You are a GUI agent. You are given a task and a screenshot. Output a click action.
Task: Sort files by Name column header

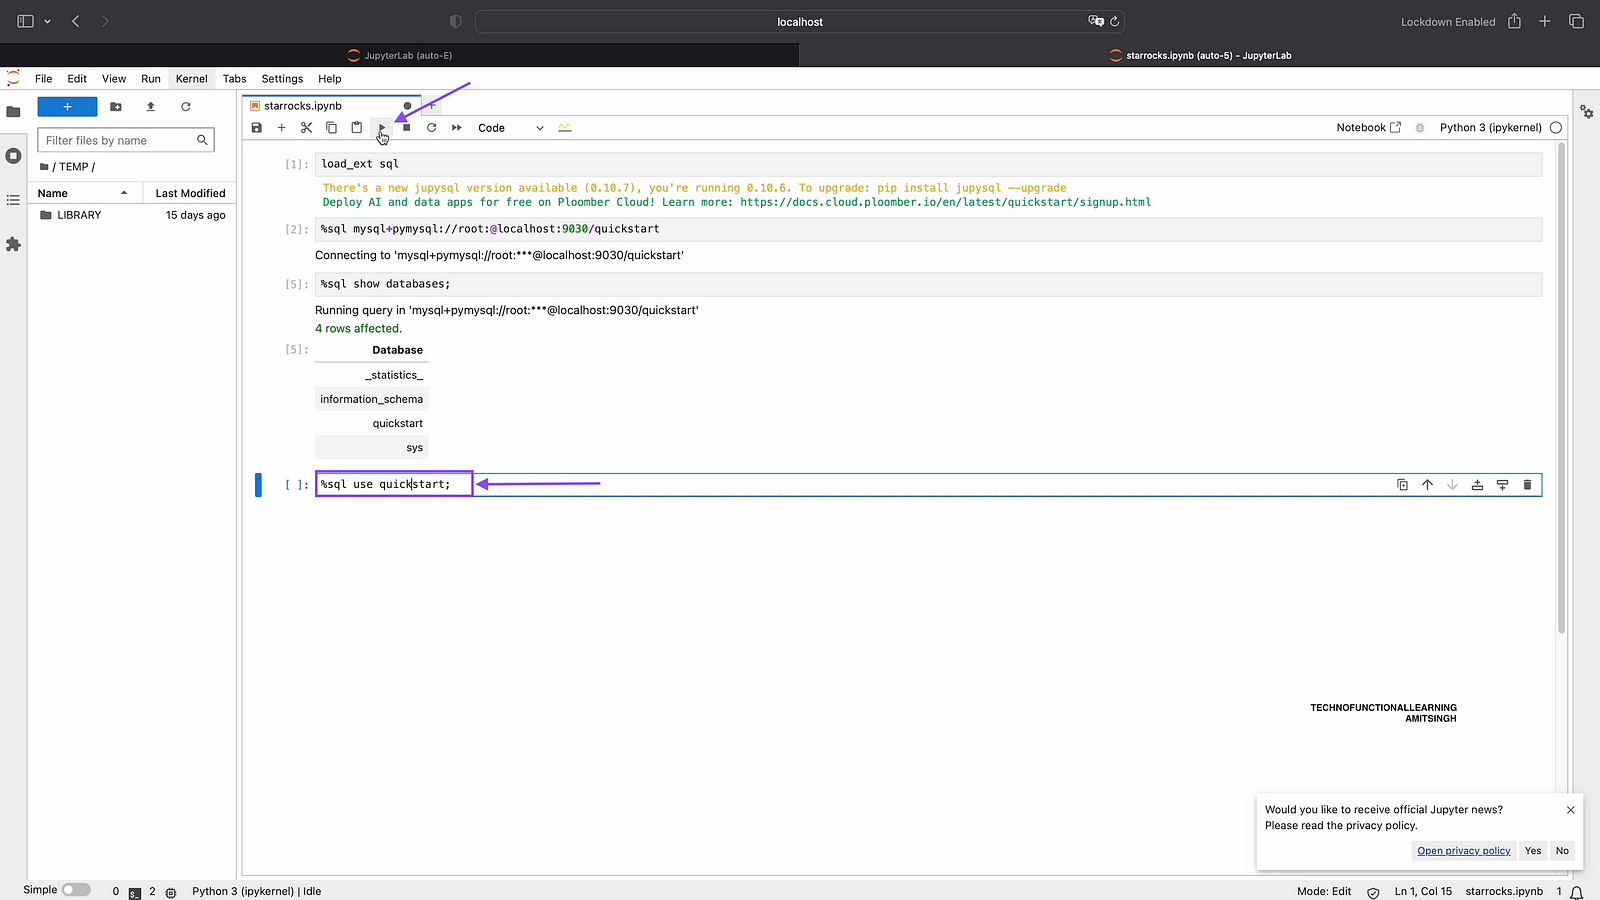[53, 193]
